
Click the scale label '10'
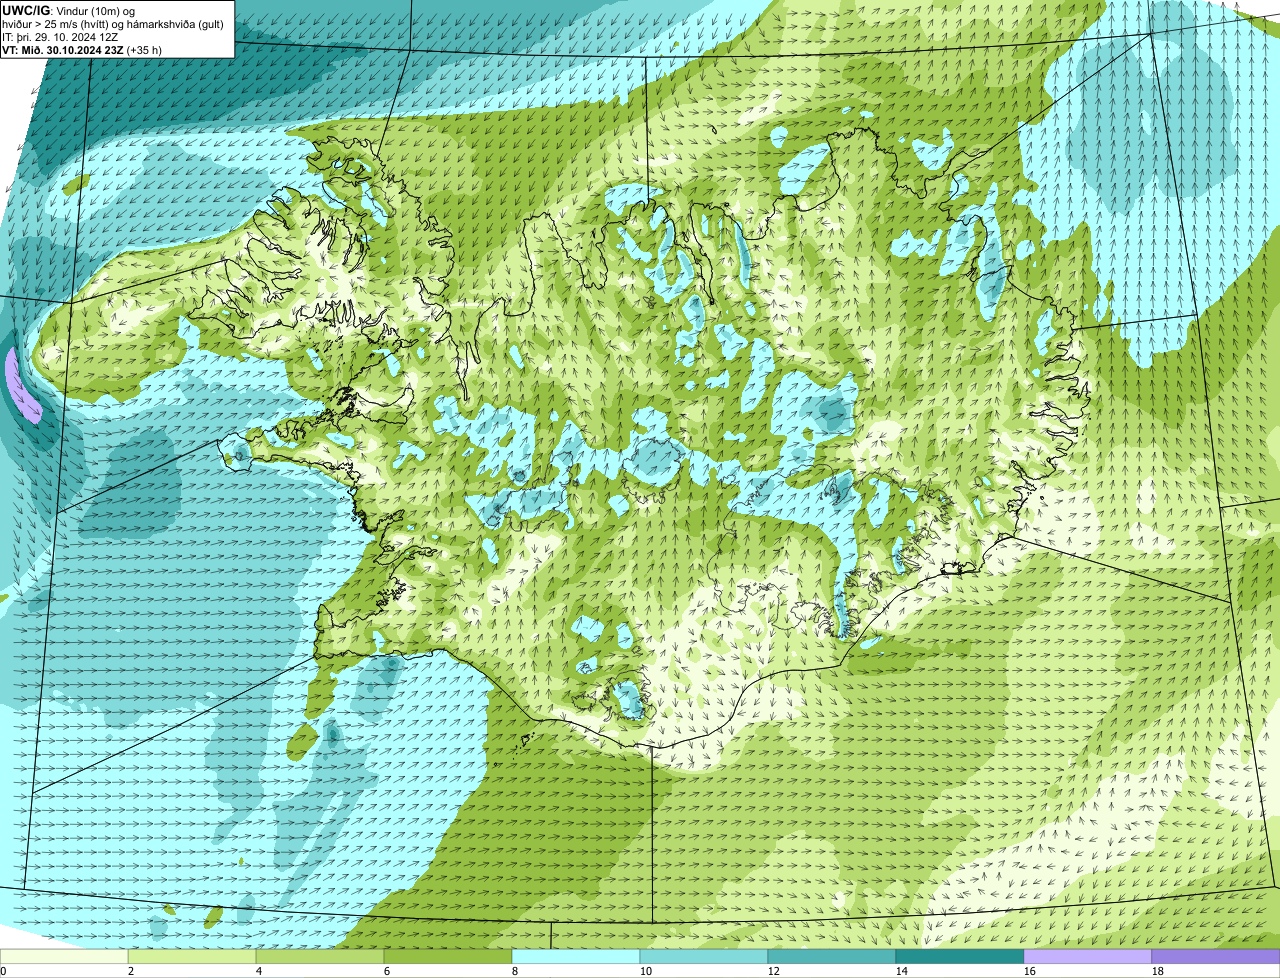pyautogui.click(x=645, y=971)
